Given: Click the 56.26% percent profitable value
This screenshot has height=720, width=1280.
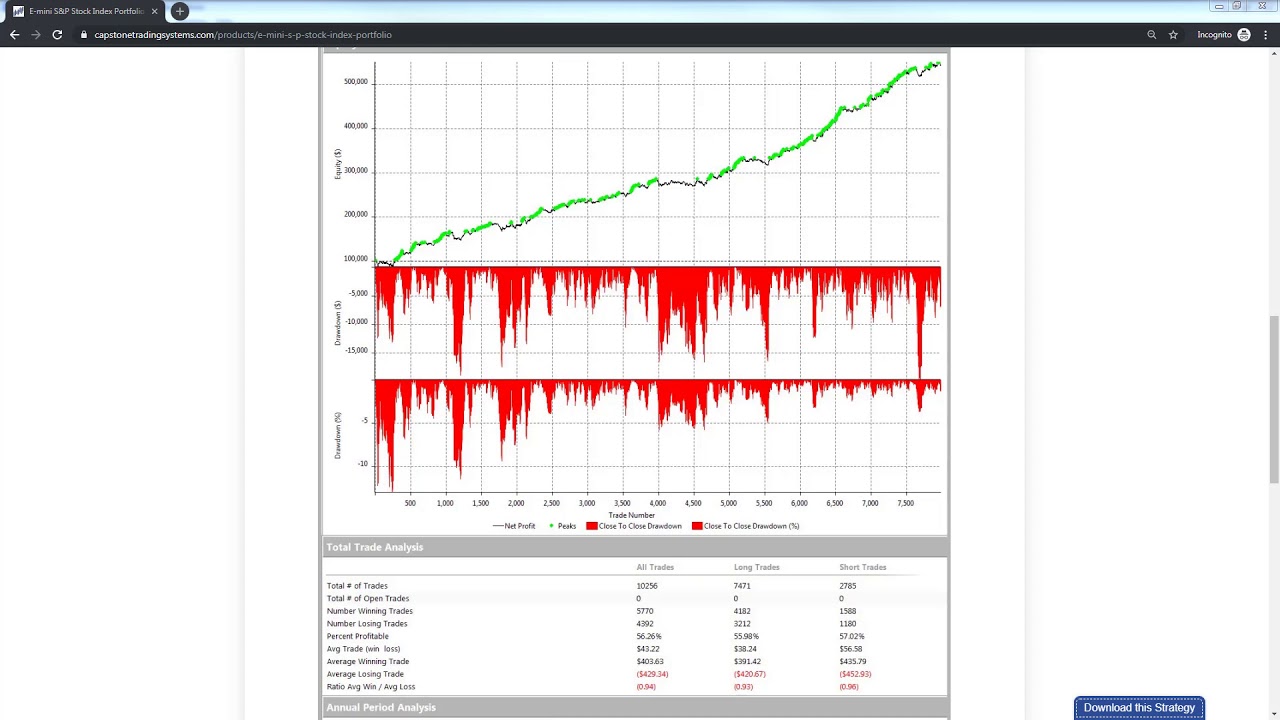Looking at the screenshot, I should pos(649,636).
